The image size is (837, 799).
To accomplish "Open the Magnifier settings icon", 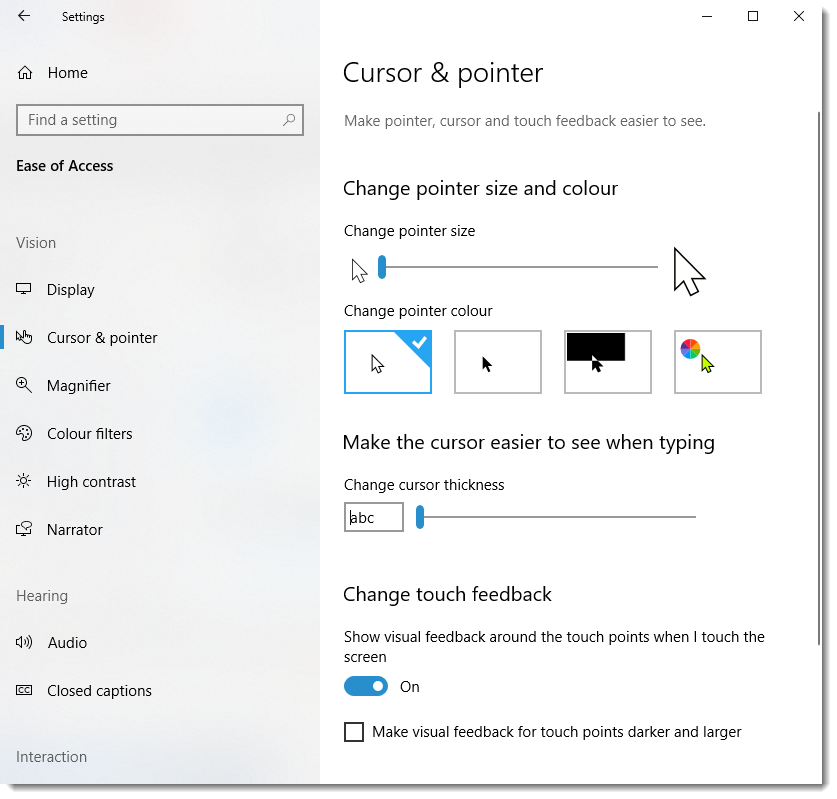I will [x=24, y=386].
